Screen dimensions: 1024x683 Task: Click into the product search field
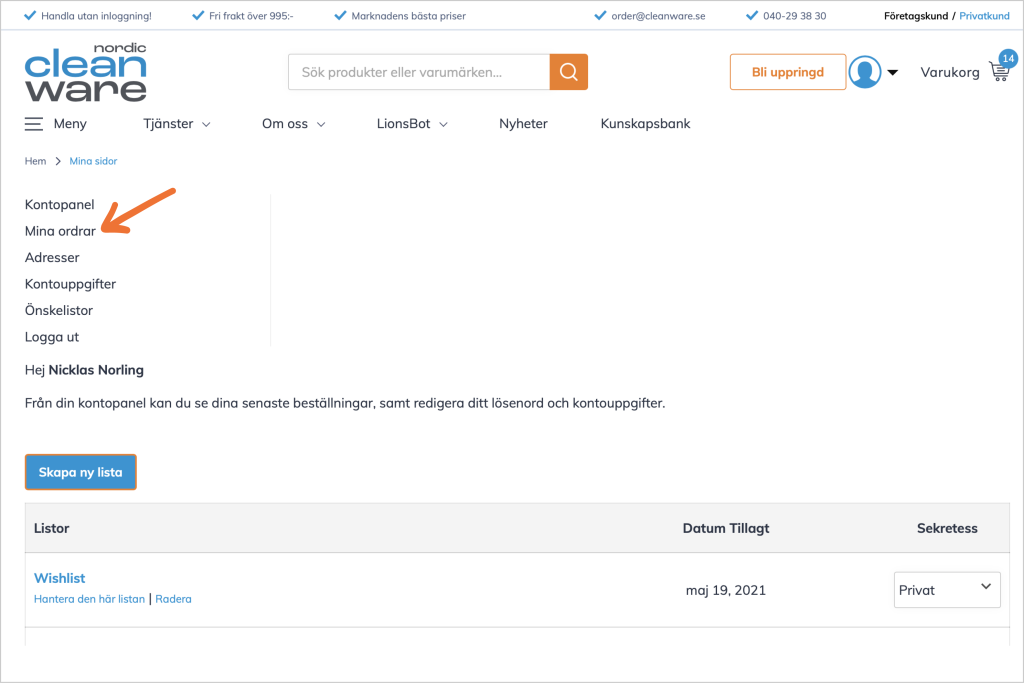click(x=418, y=72)
